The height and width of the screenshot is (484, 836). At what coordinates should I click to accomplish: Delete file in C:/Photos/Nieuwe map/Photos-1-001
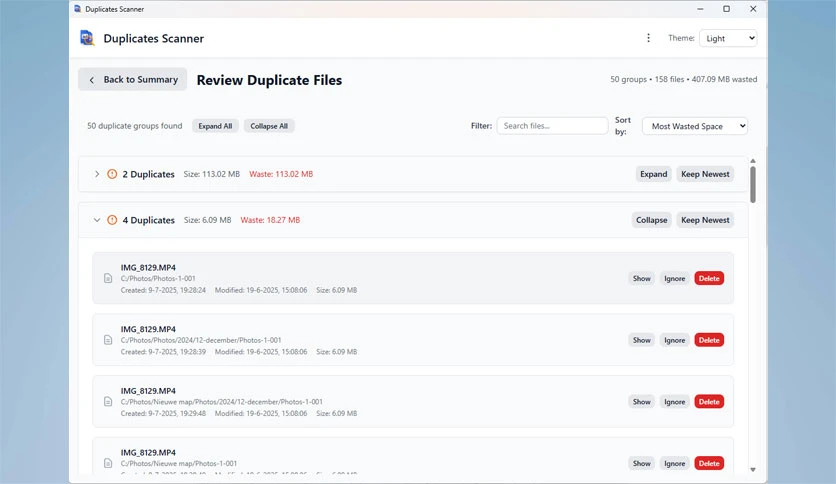click(709, 463)
